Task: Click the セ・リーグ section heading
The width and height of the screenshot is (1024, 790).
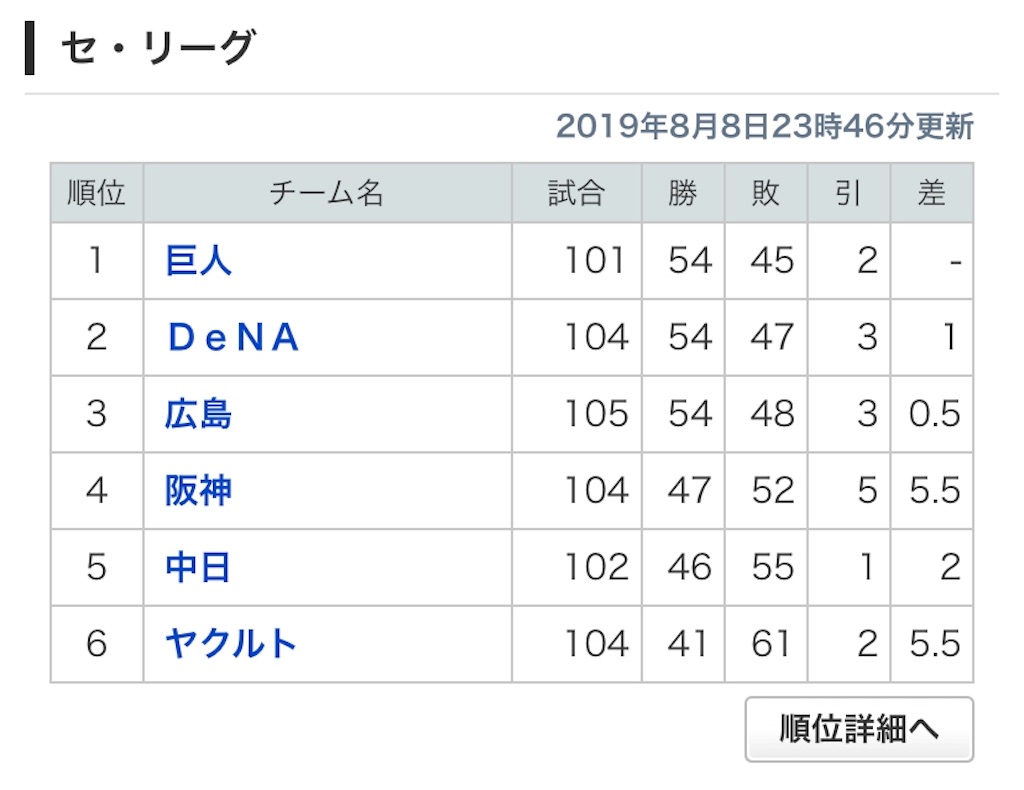Action: point(158,48)
